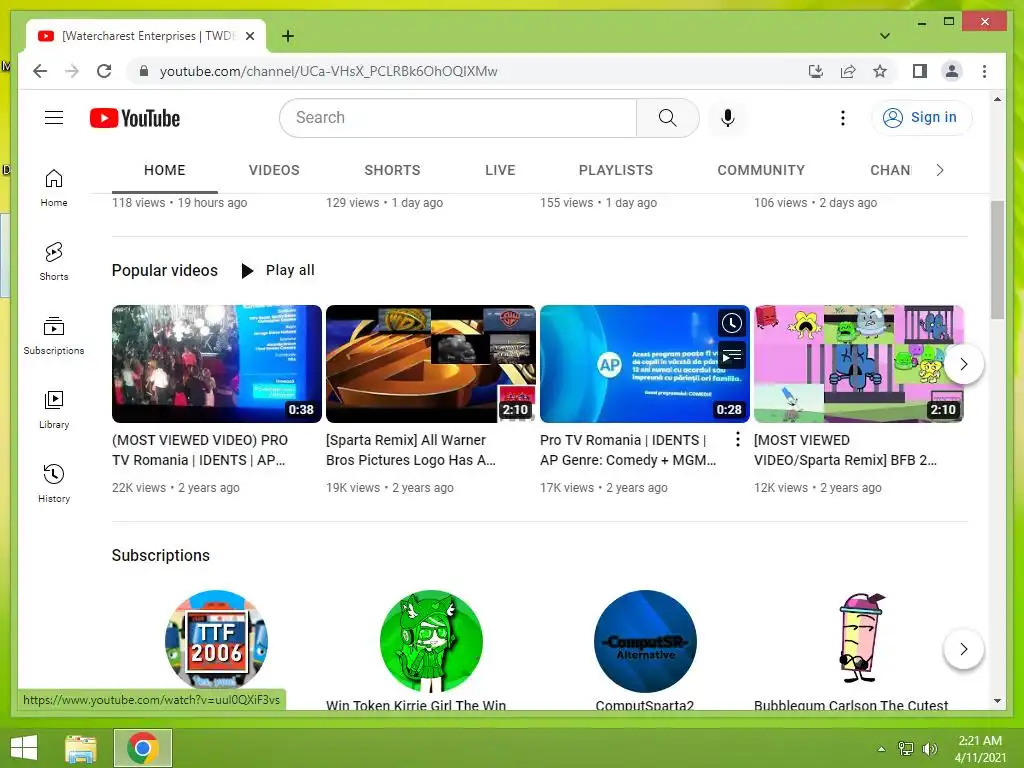Viewport: 1024px width, 768px height.
Task: Click the volume tray icon
Action: (x=929, y=749)
